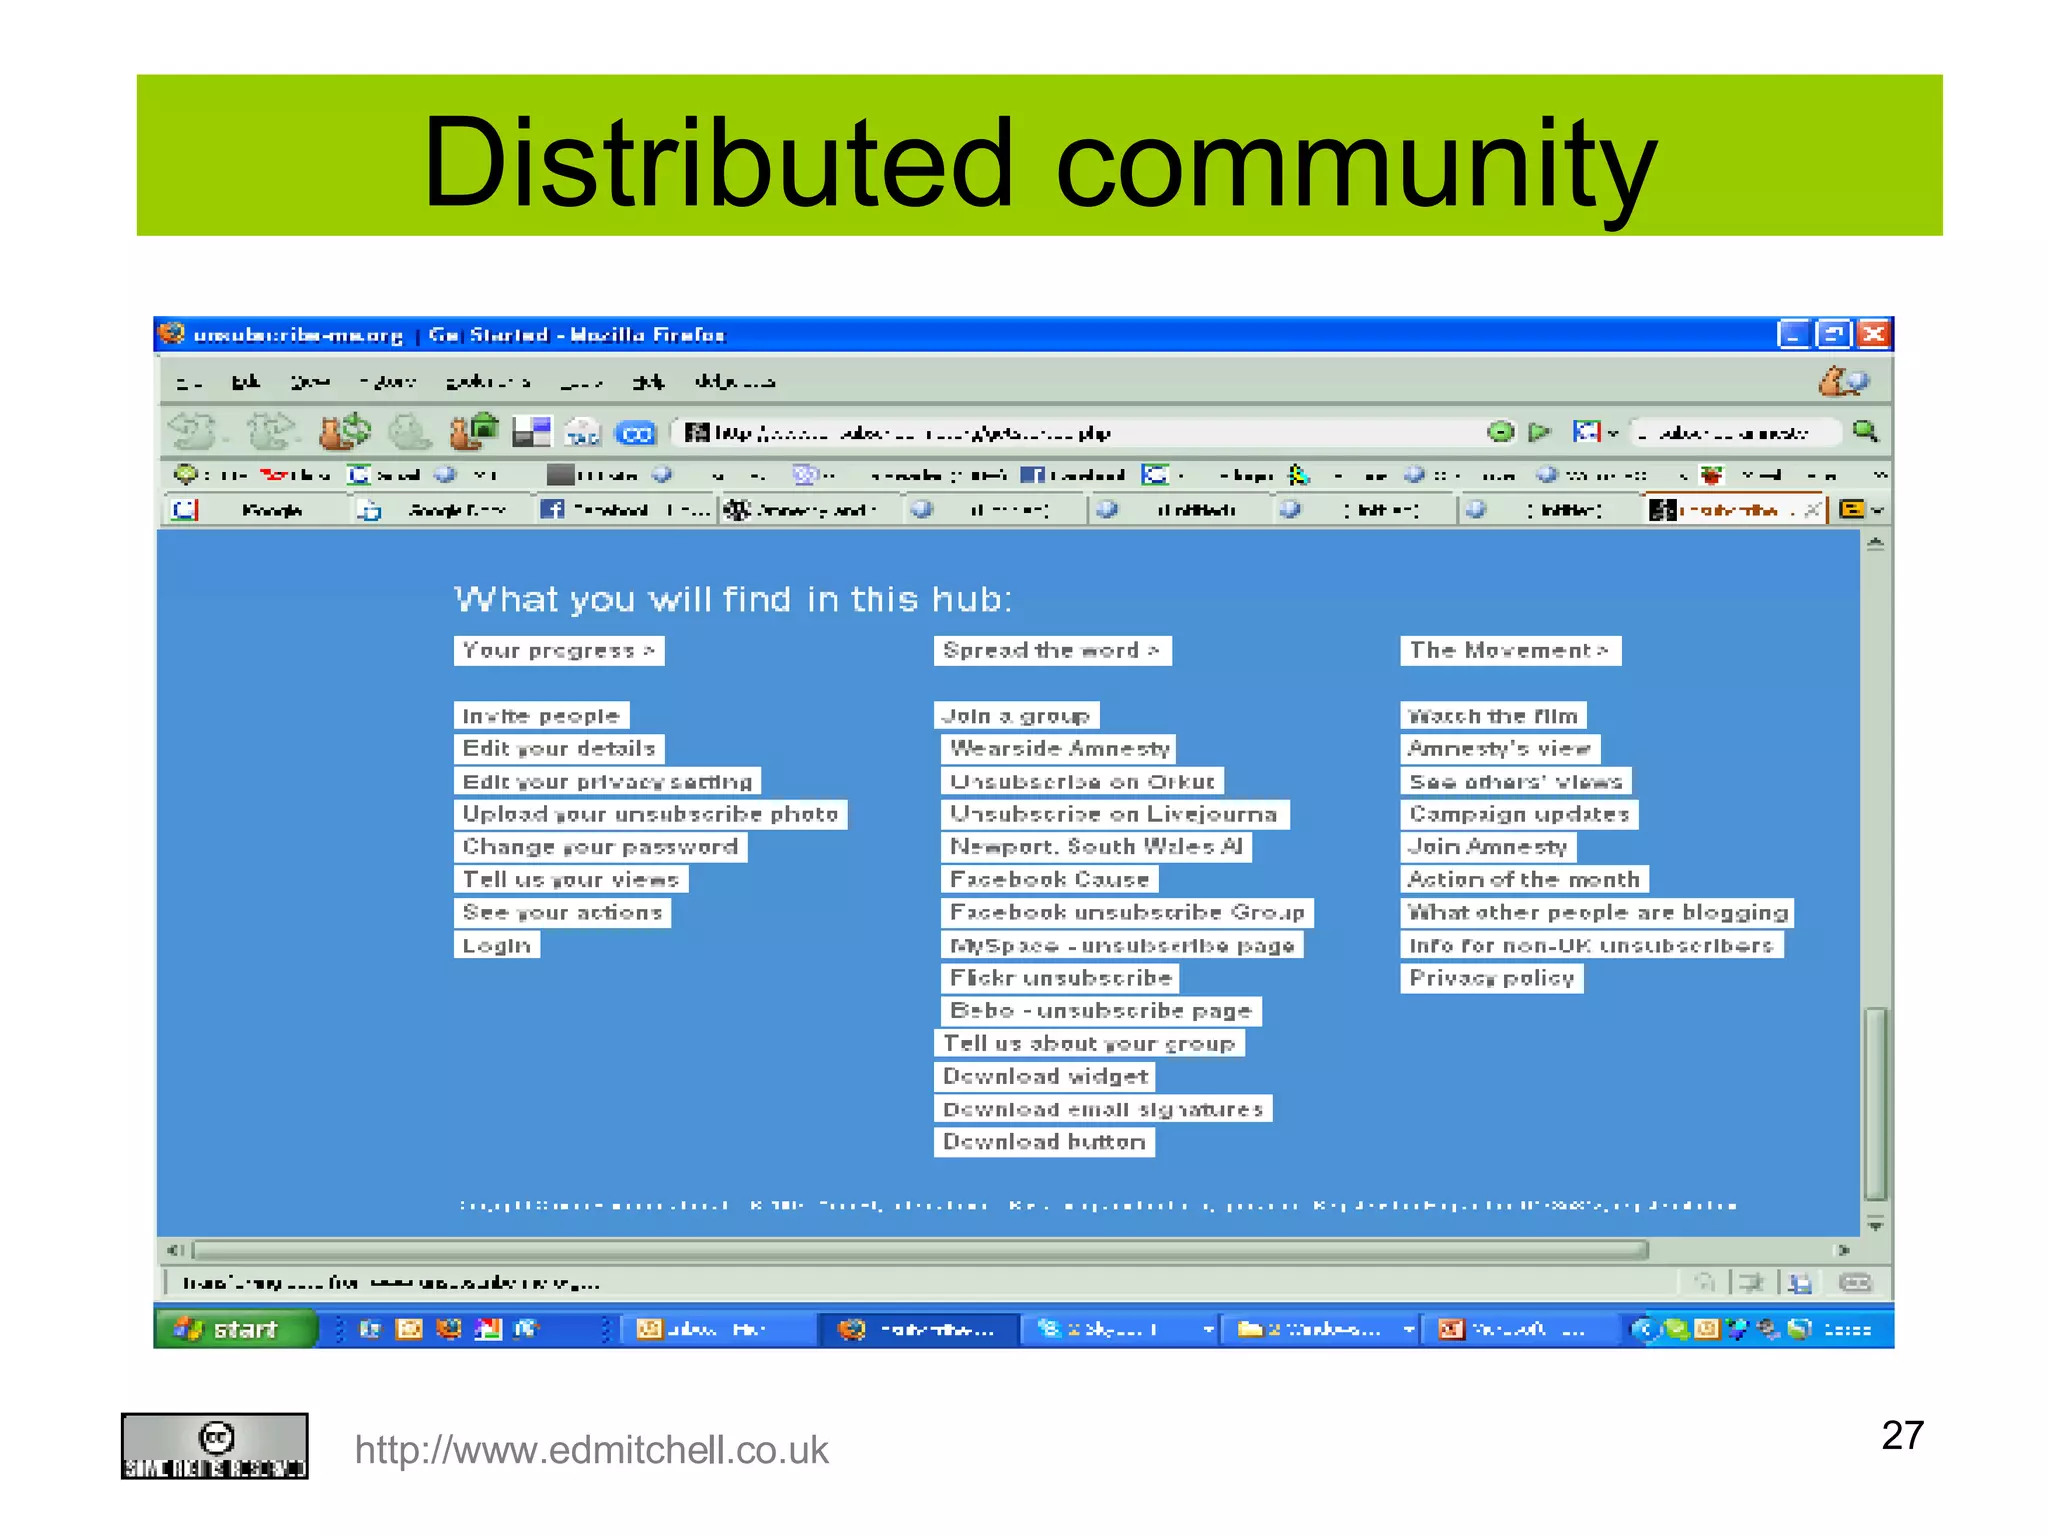2048x1536 pixels.
Task: Click the horizontal scrollbar of the page
Action: point(920,1250)
